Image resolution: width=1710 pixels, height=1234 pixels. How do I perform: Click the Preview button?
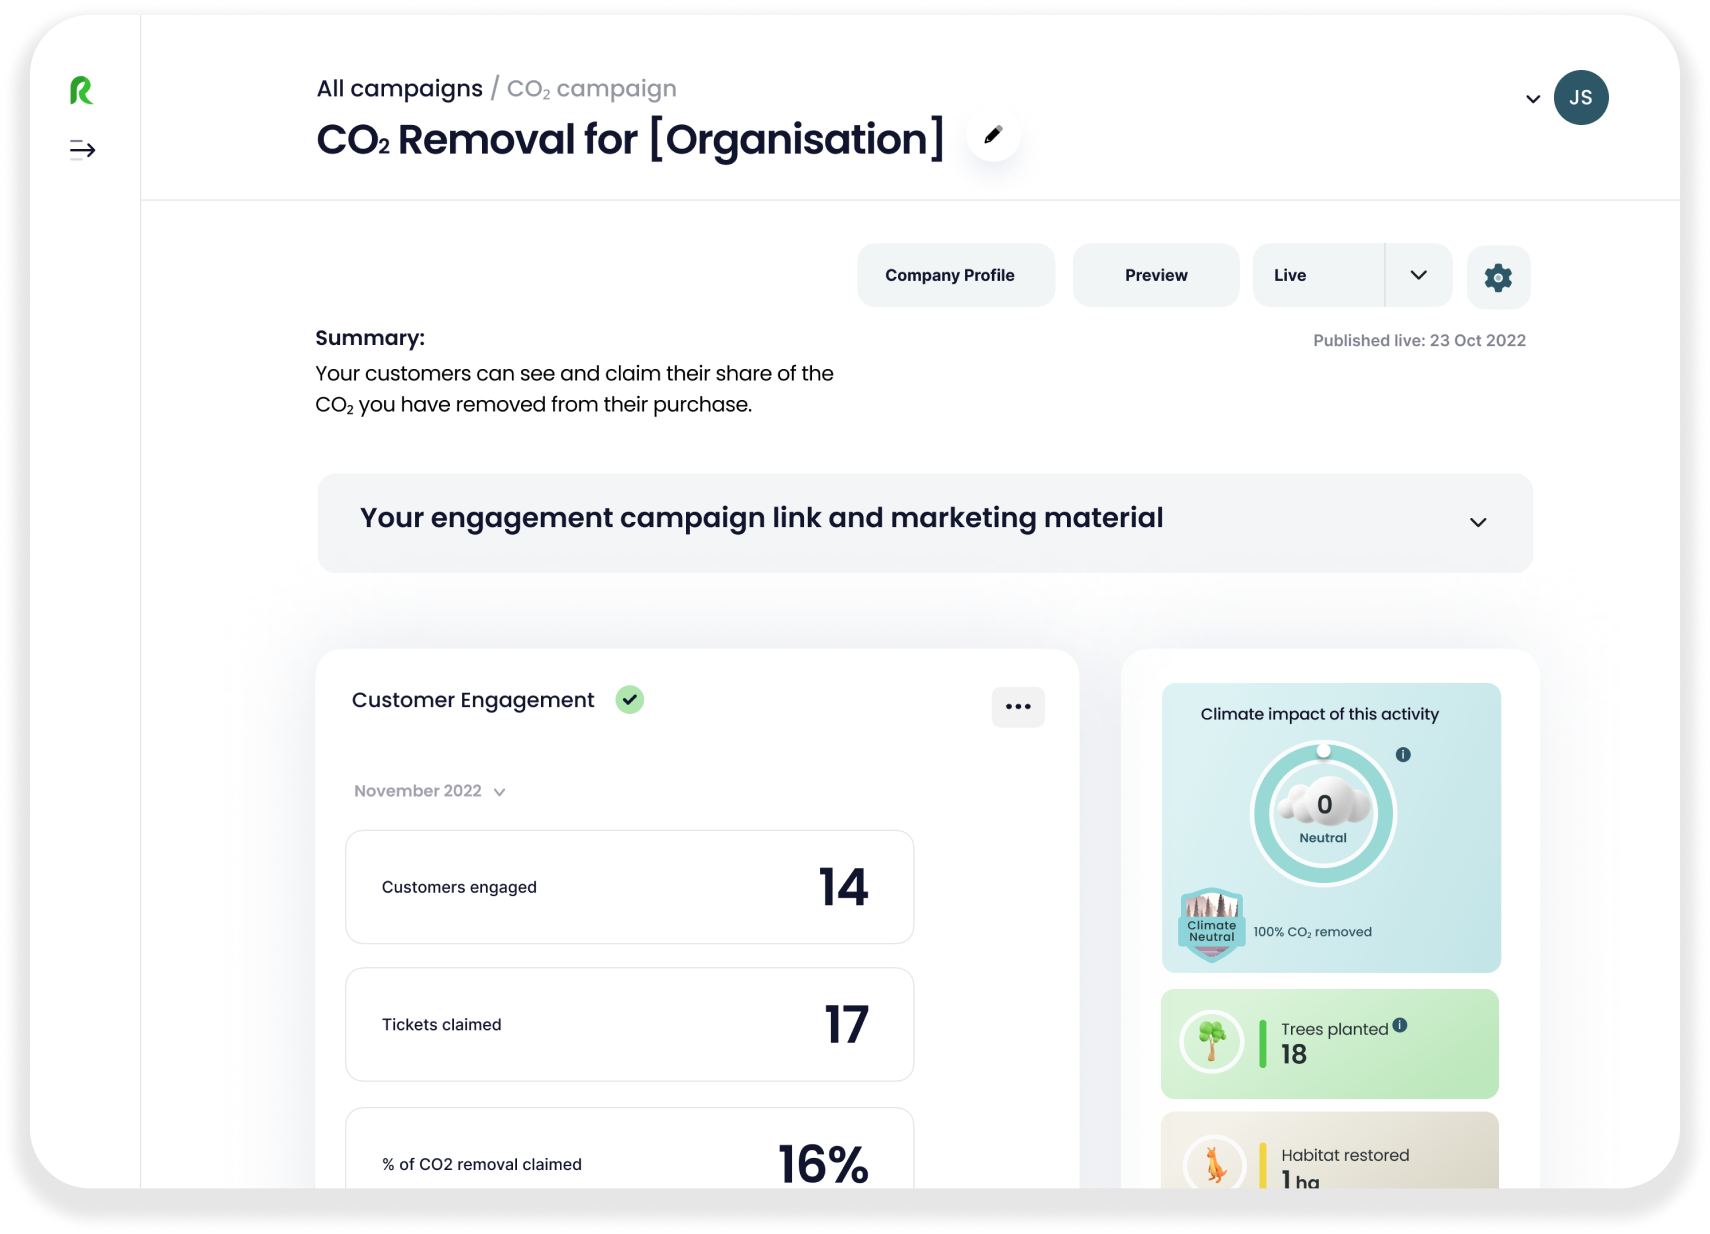point(1155,274)
